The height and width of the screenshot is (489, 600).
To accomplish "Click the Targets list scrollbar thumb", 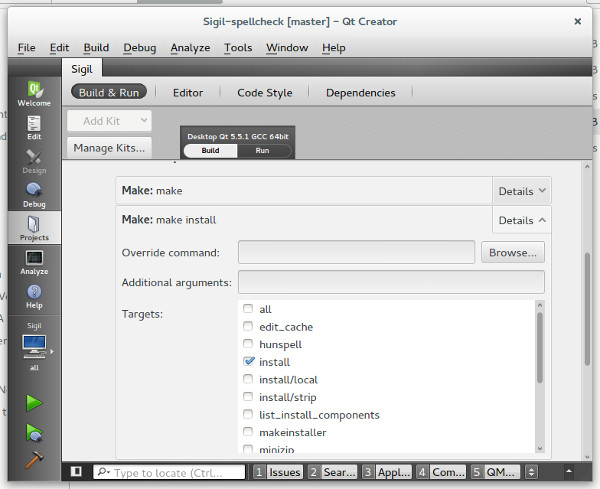I will [x=540, y=347].
